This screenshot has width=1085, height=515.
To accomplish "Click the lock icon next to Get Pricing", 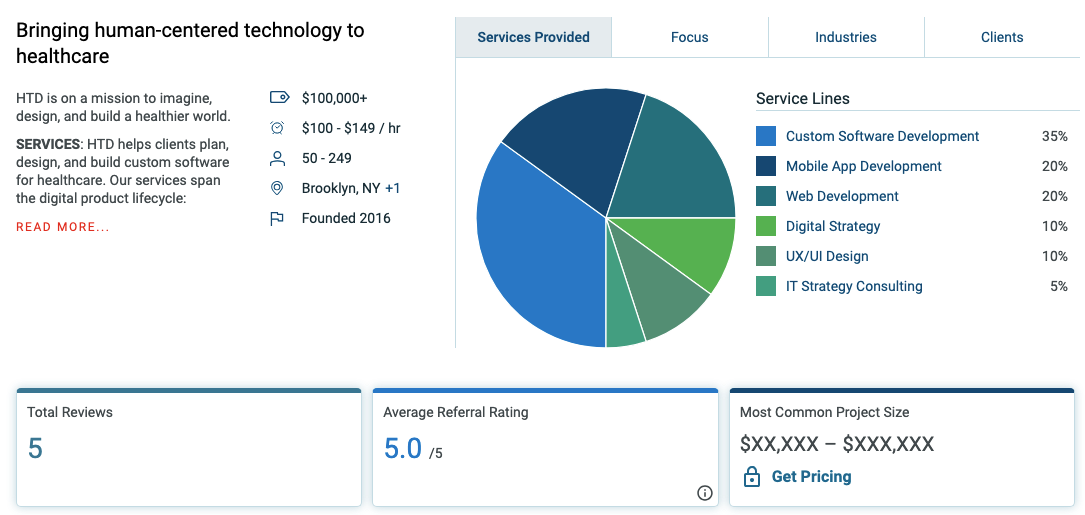I will tap(751, 476).
